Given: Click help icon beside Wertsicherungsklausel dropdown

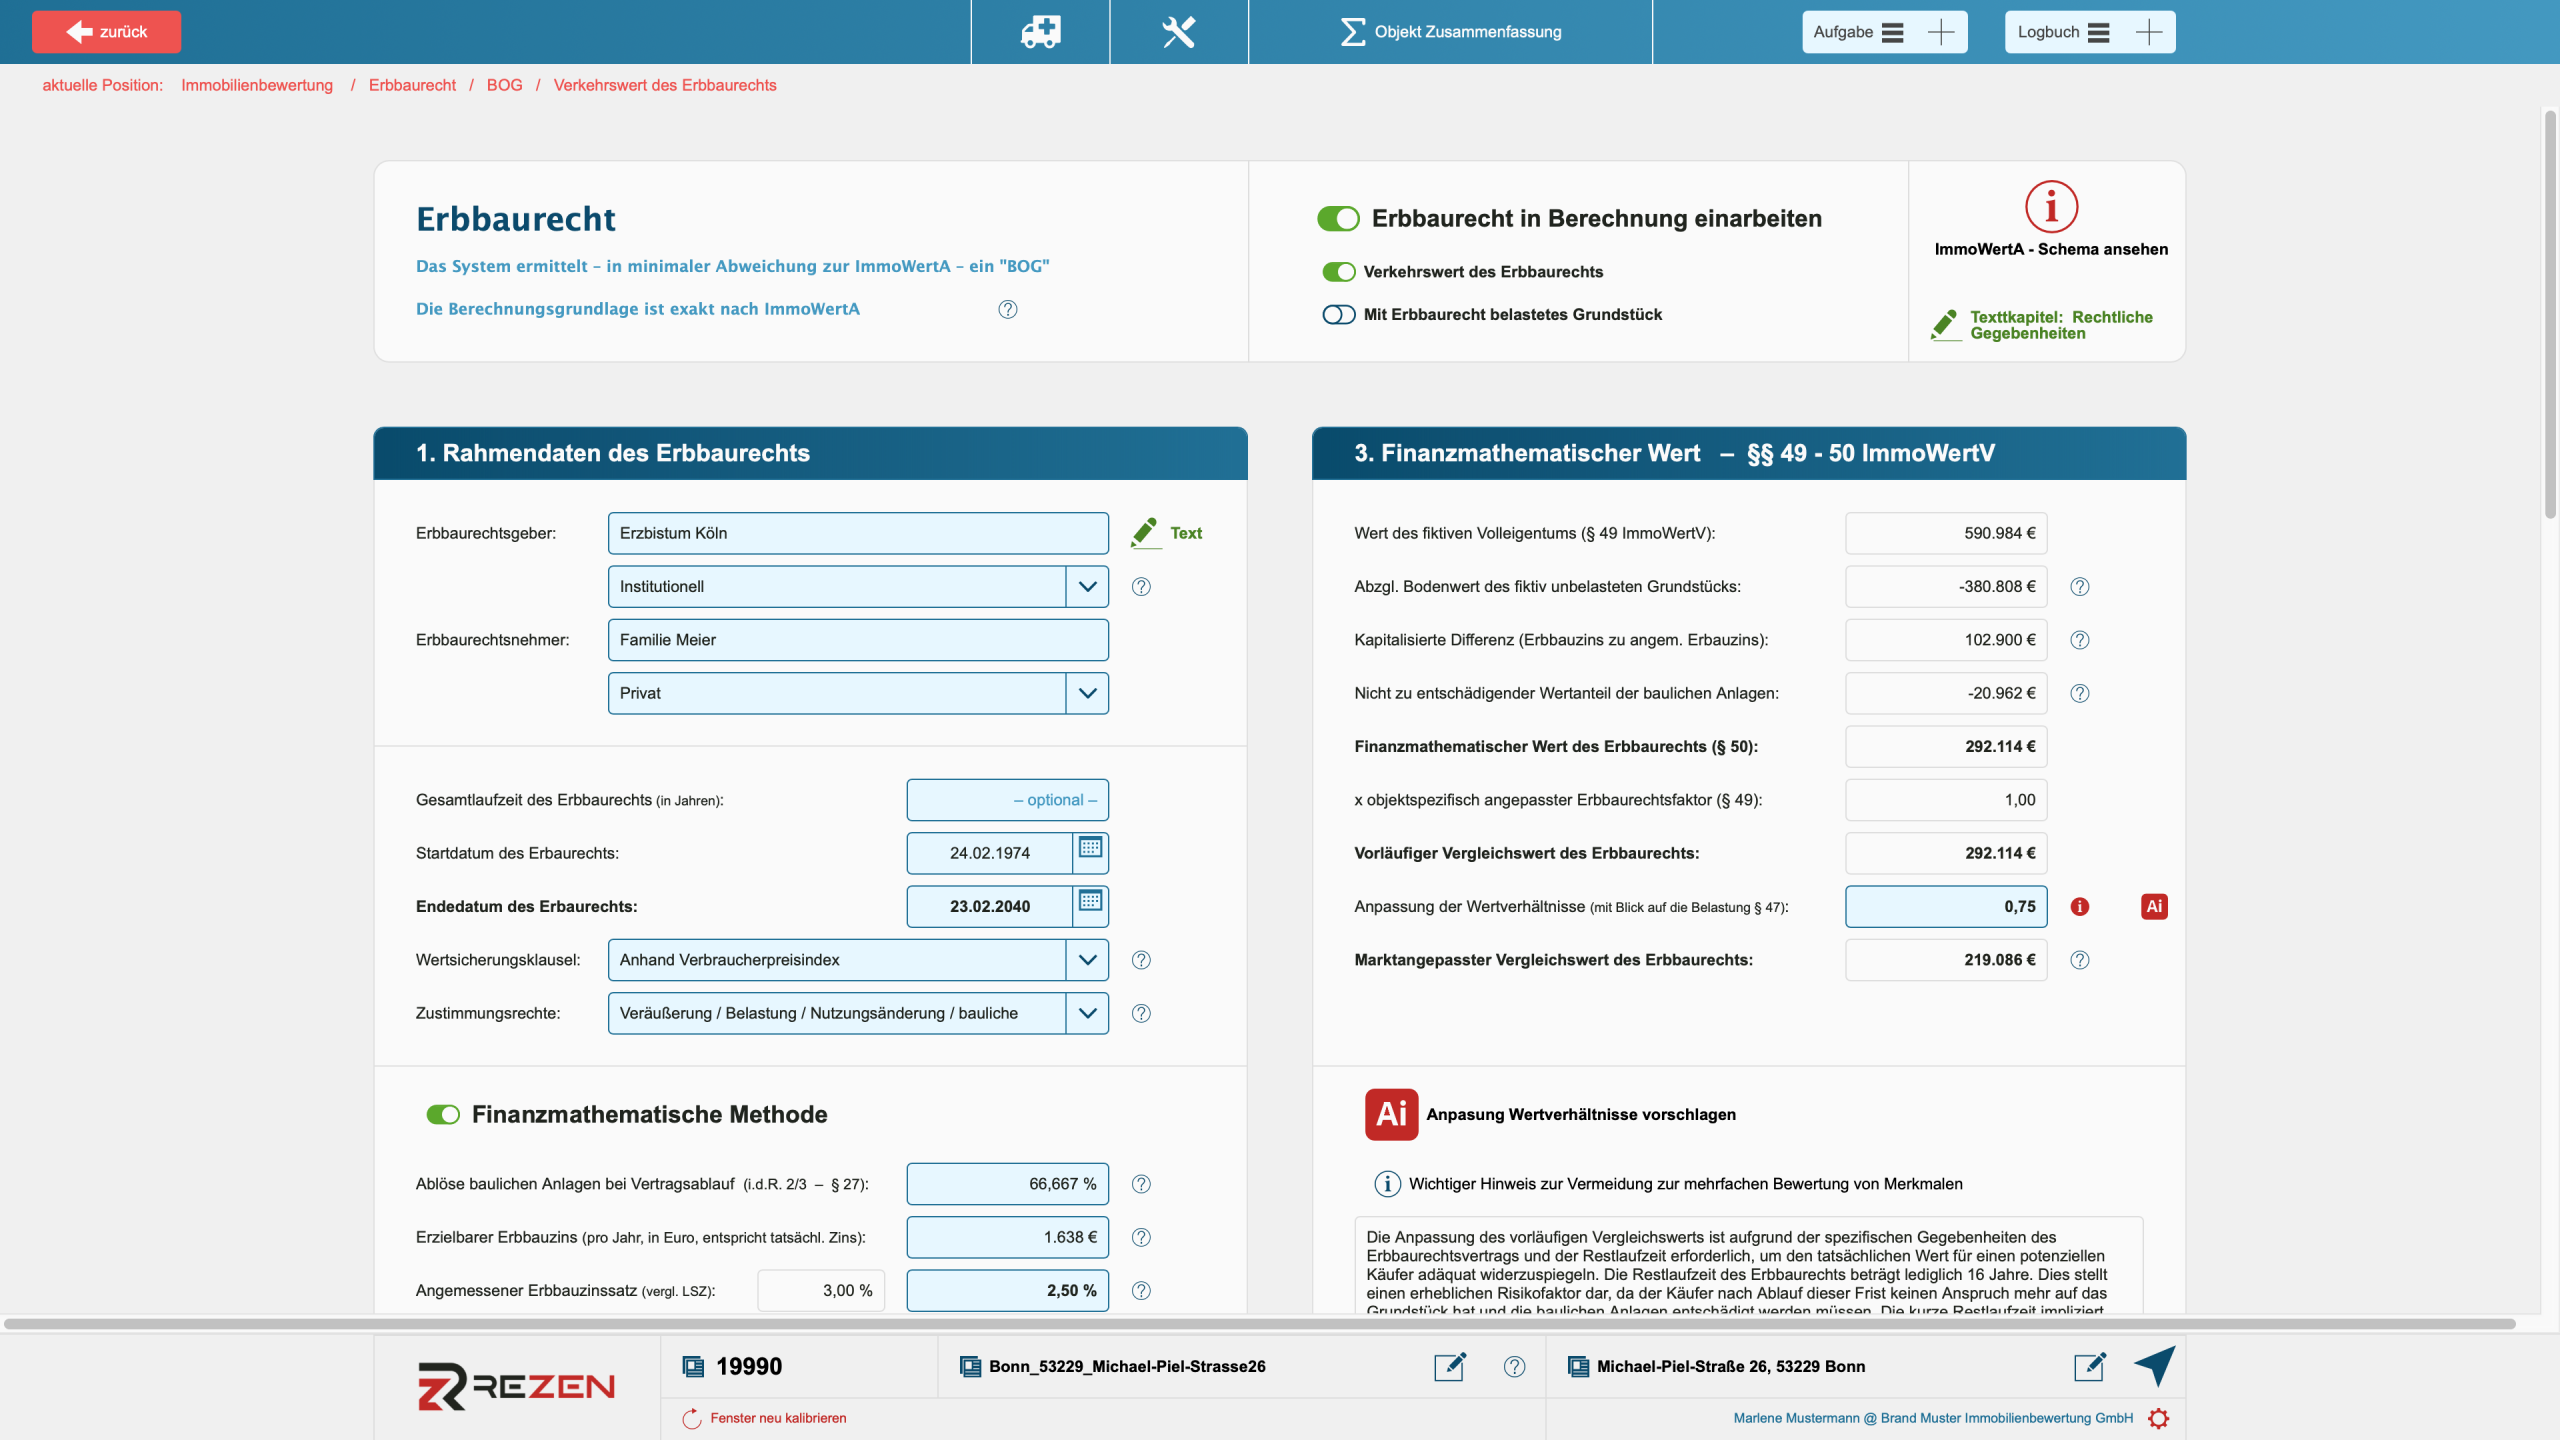Looking at the screenshot, I should point(1141,960).
